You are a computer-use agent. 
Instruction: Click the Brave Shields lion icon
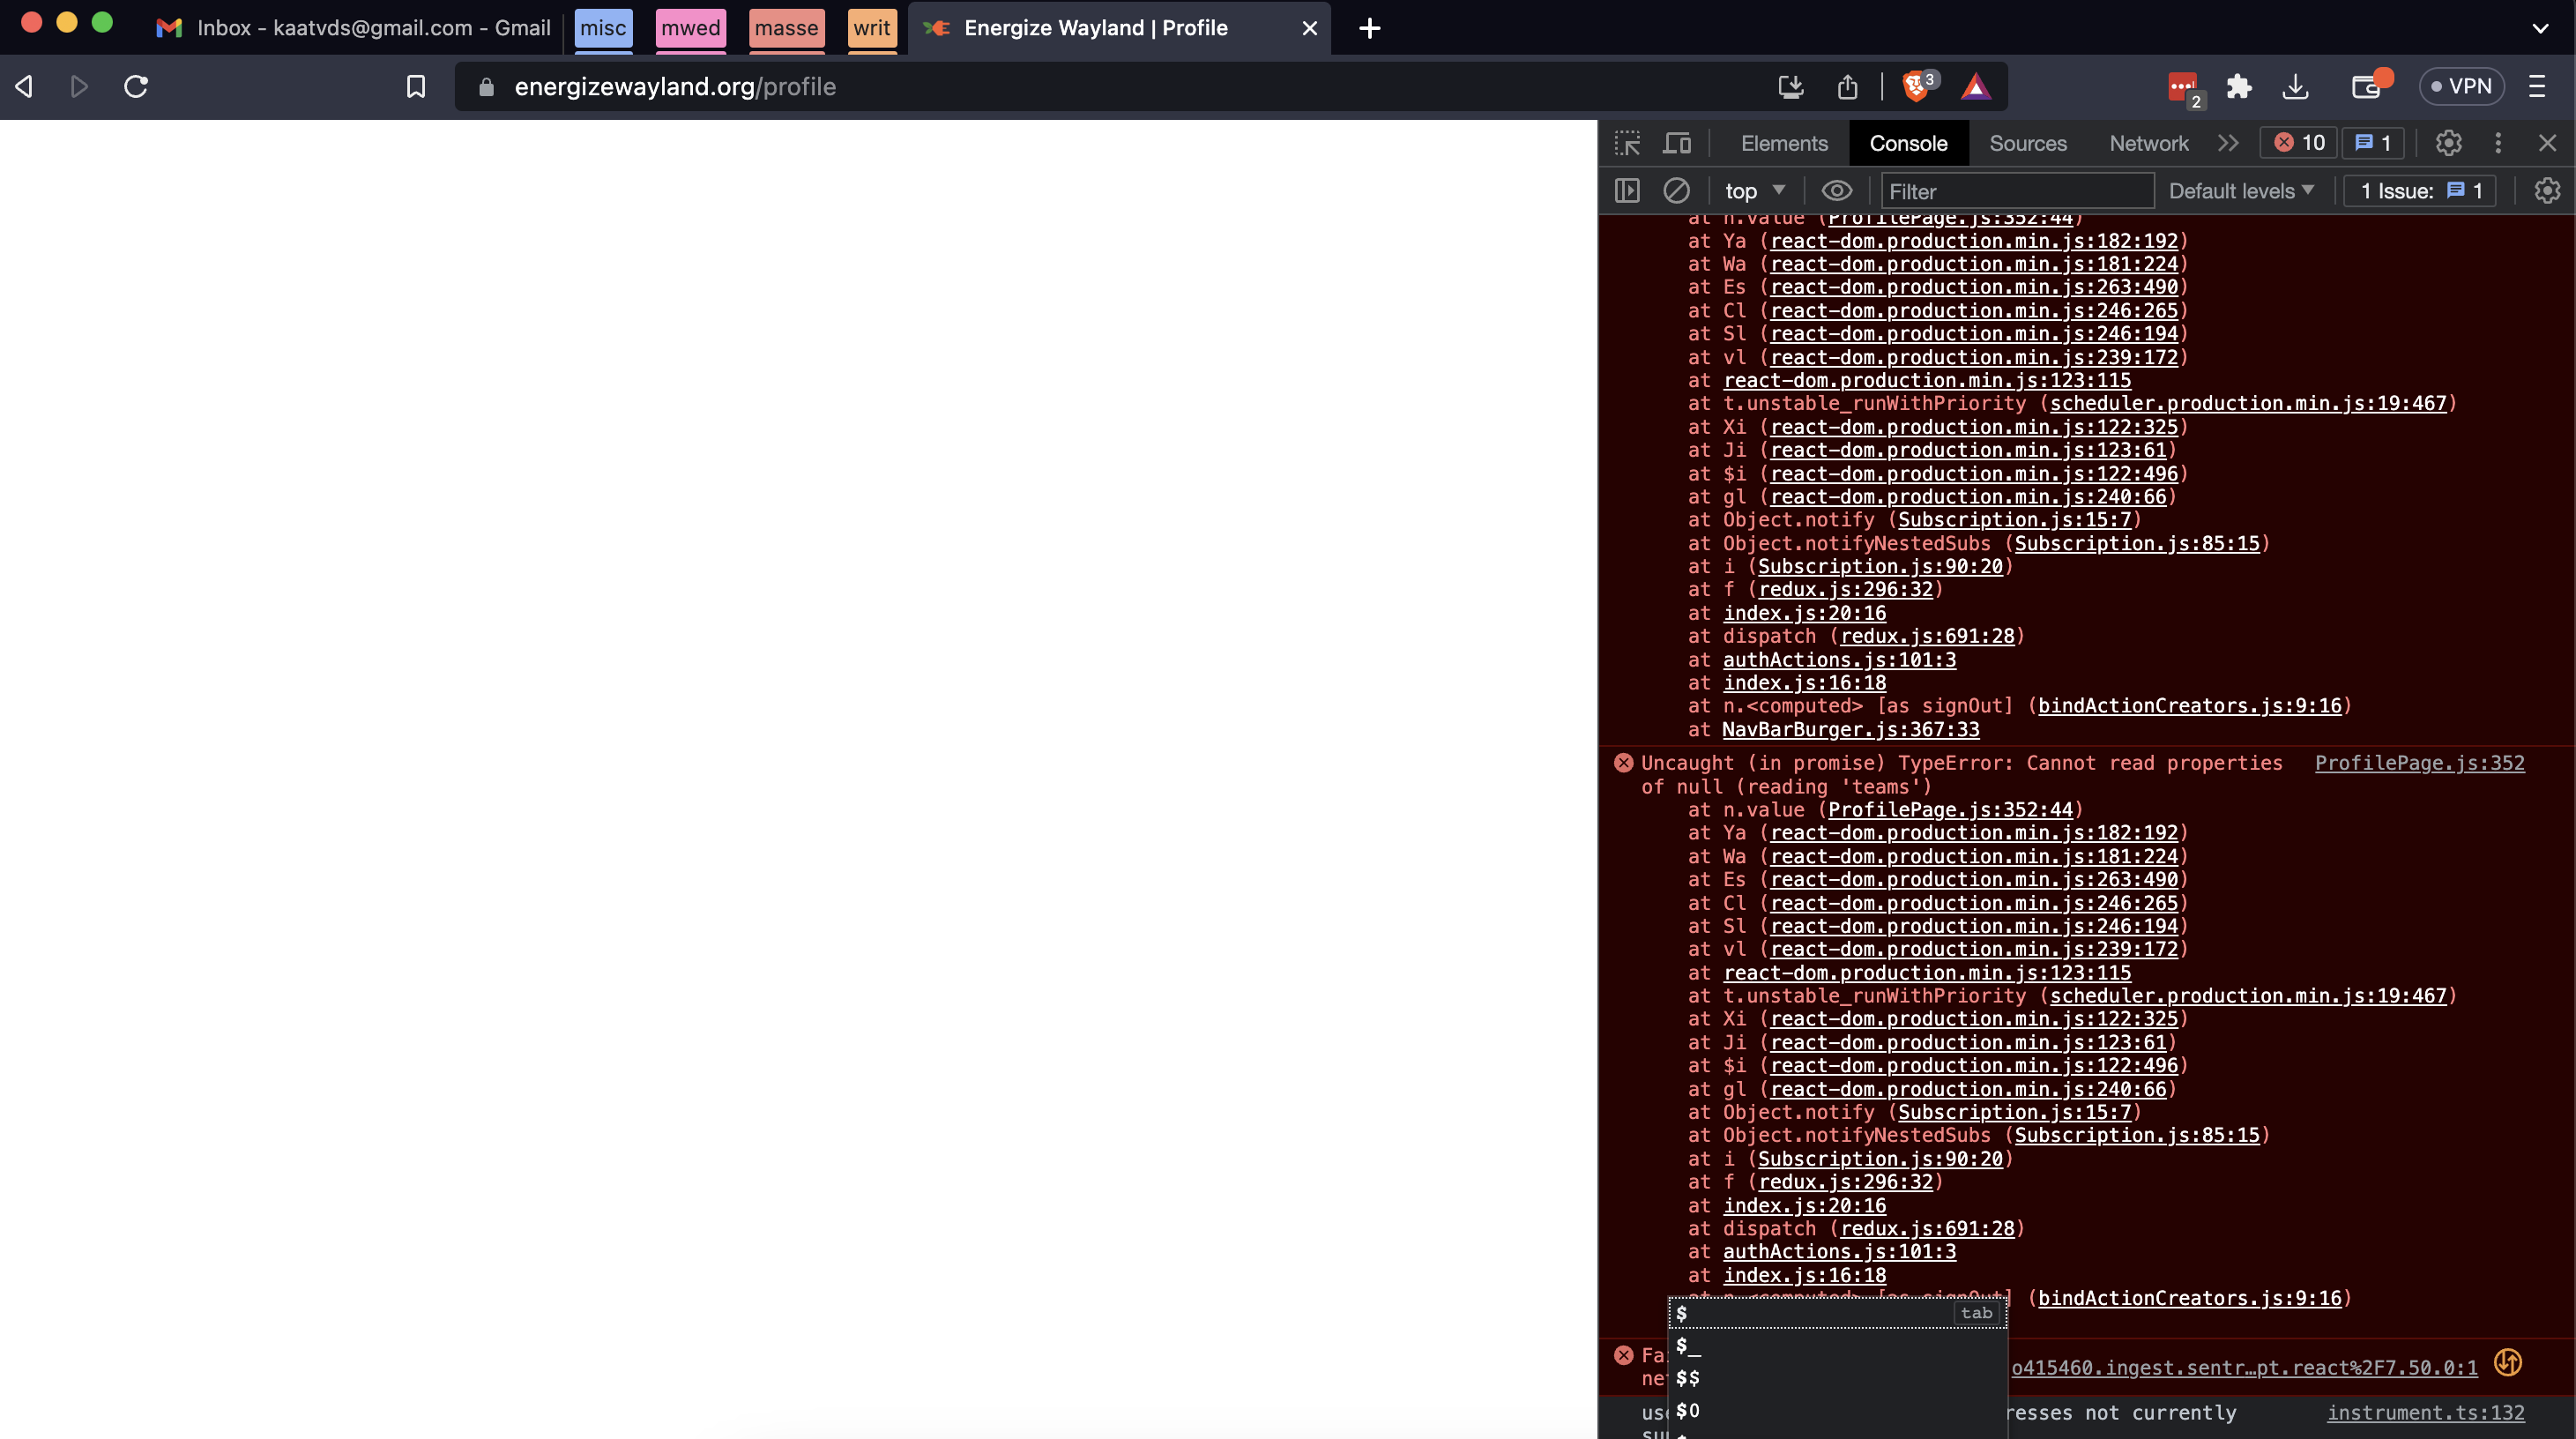point(1916,87)
